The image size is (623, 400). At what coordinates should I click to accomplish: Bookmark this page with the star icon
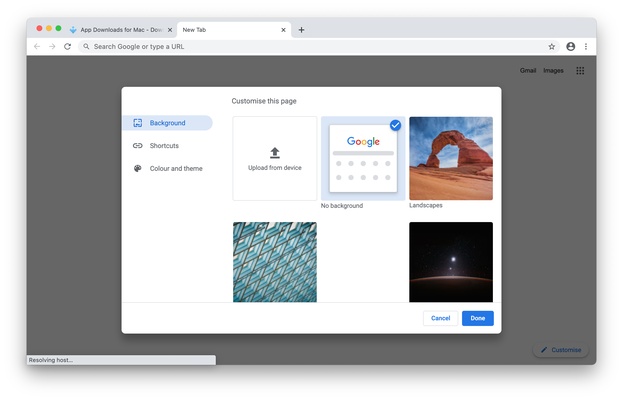(551, 46)
